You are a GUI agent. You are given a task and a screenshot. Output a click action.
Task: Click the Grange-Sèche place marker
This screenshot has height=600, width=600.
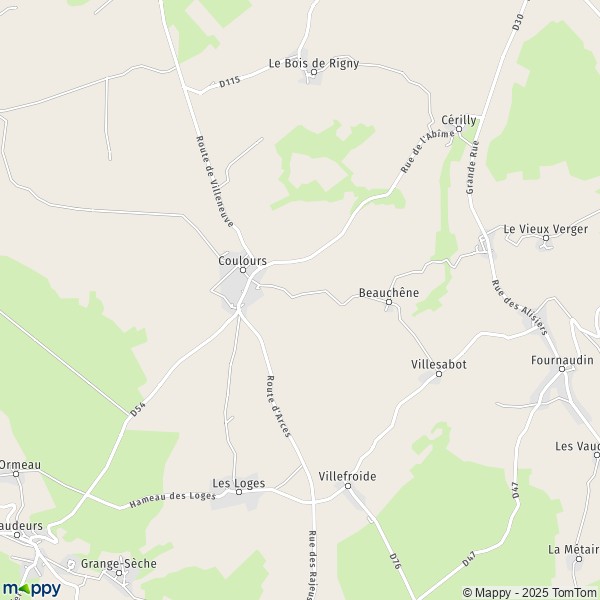point(119,573)
